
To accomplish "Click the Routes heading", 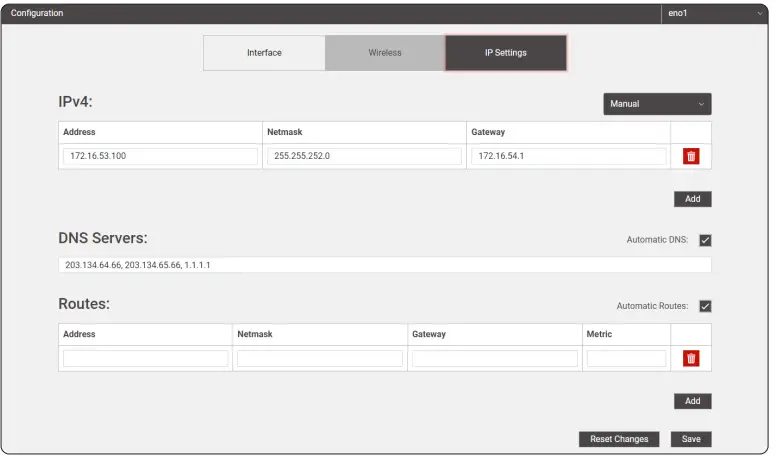I will click(84, 304).
